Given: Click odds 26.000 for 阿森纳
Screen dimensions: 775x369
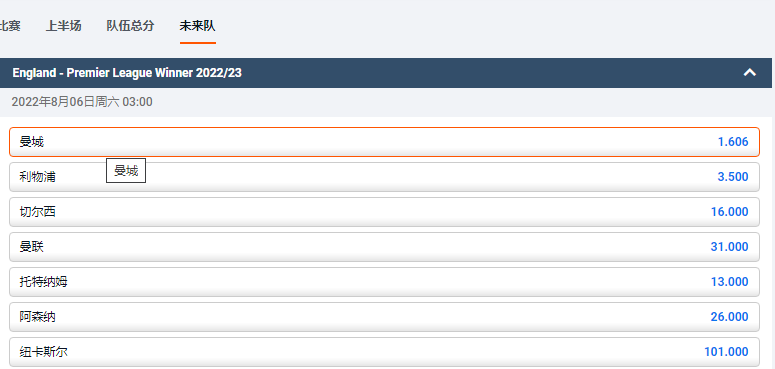Looking at the screenshot, I should point(730,317).
